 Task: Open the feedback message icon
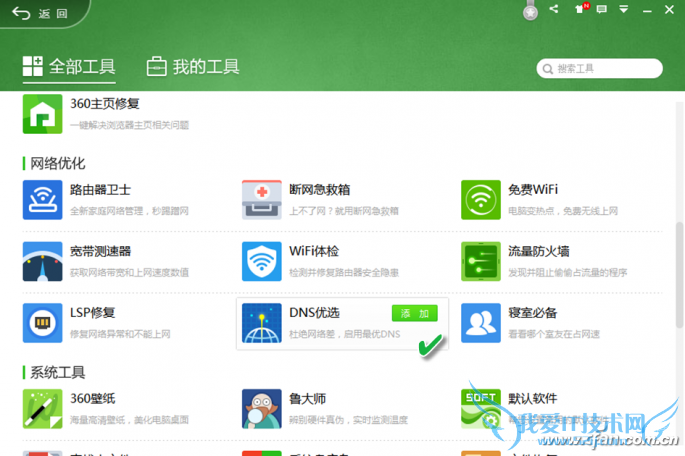point(602,9)
